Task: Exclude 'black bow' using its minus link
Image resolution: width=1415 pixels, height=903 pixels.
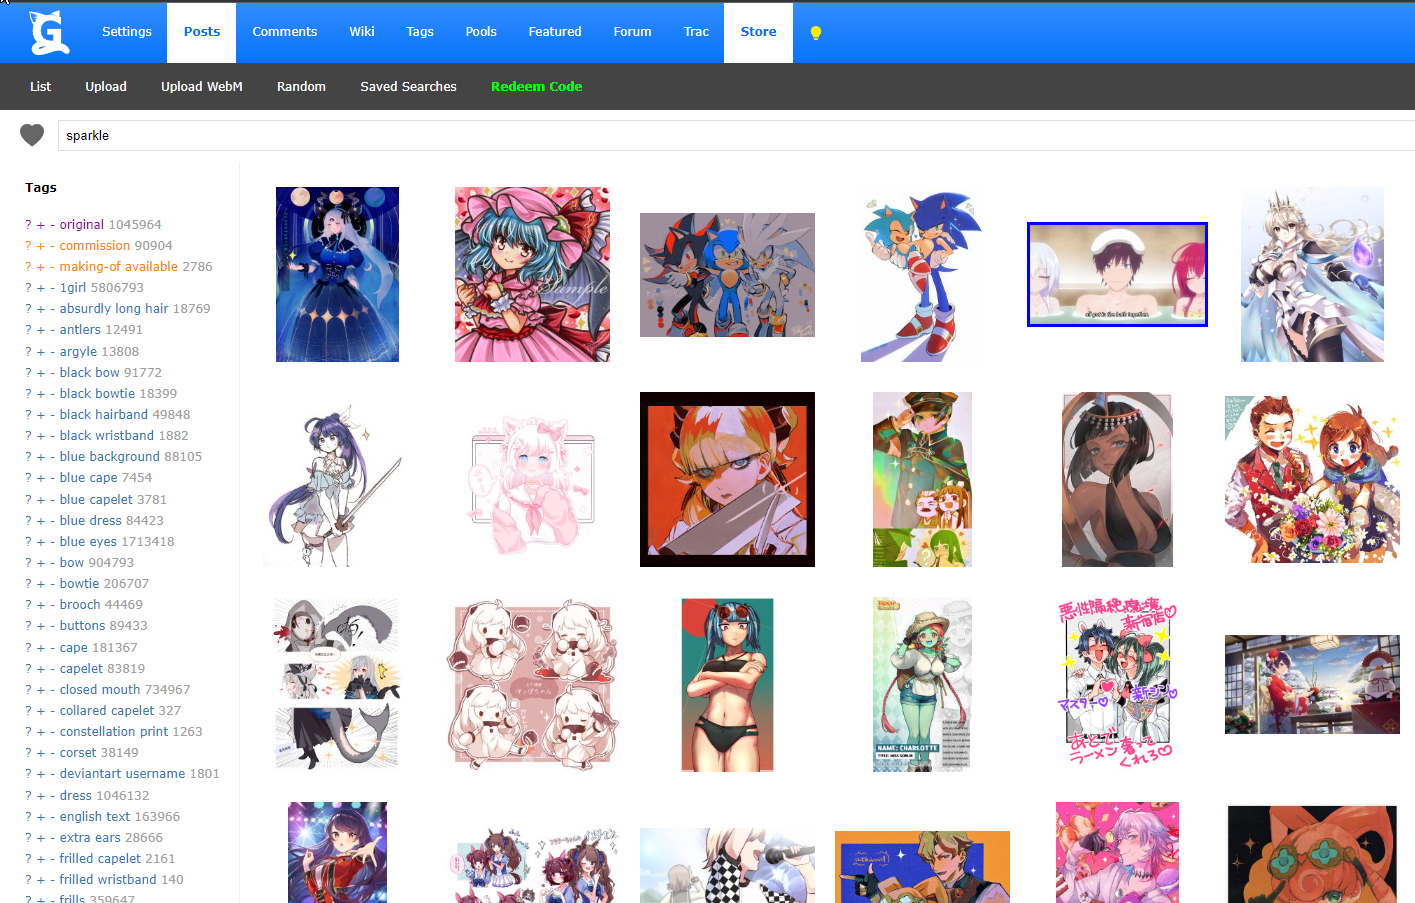Action: (x=52, y=373)
